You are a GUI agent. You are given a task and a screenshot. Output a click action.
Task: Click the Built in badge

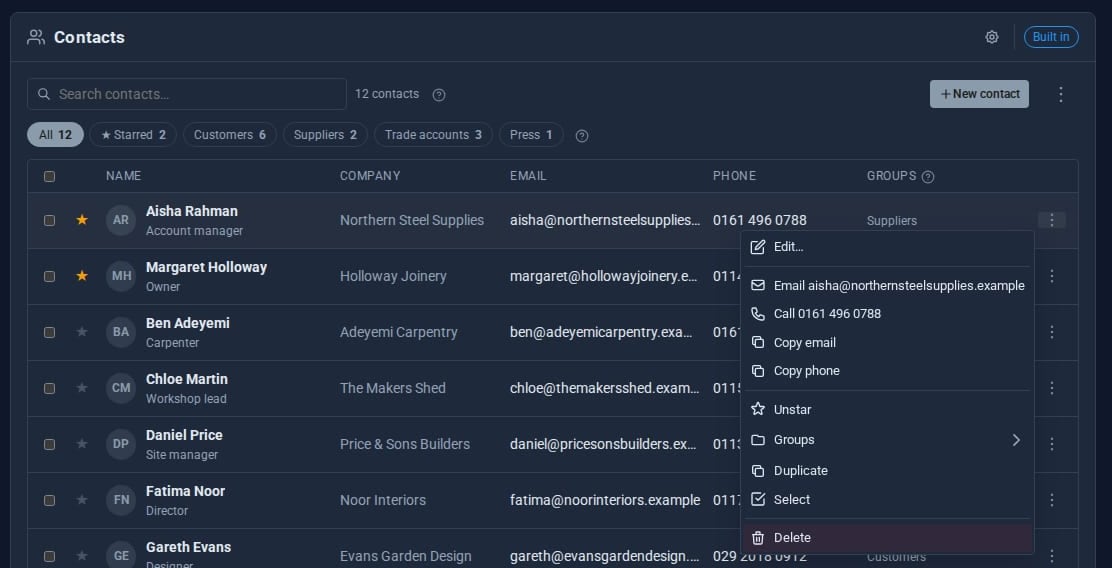point(1051,37)
